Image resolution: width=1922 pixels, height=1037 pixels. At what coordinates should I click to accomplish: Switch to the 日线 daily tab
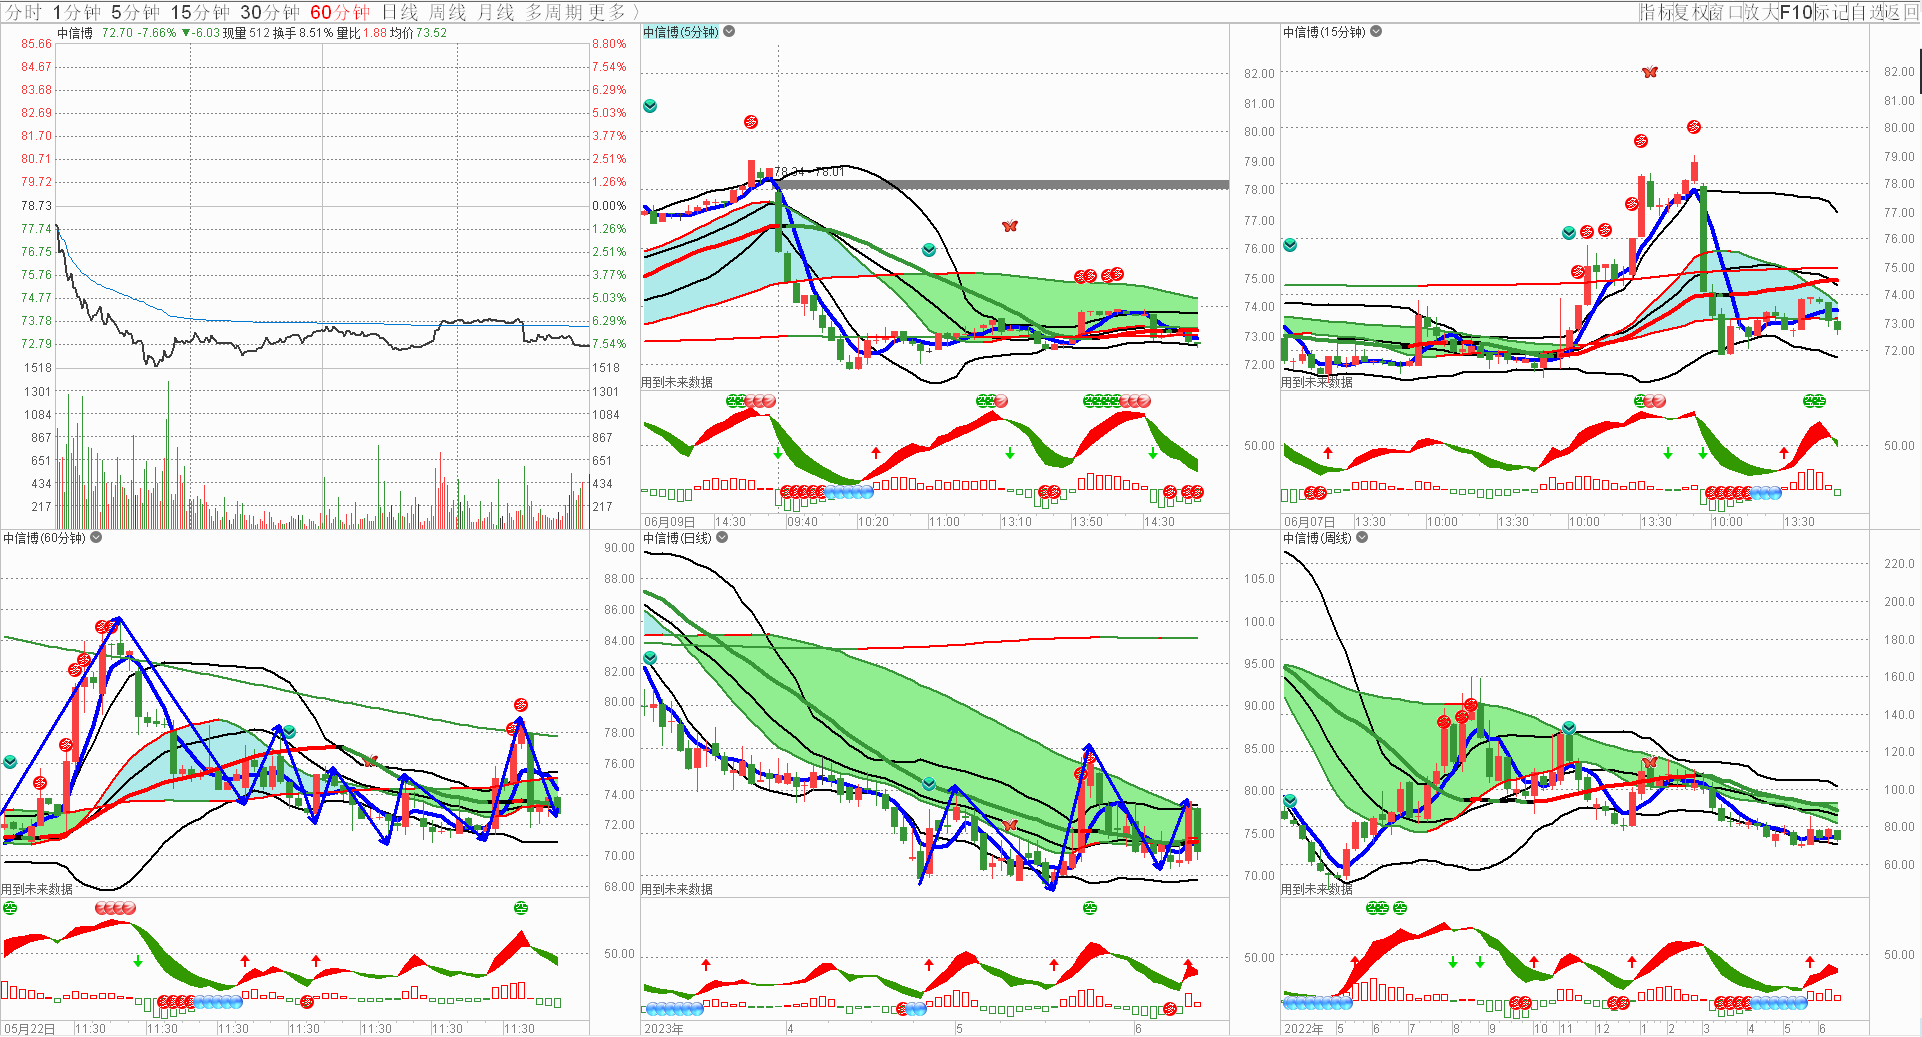[400, 12]
